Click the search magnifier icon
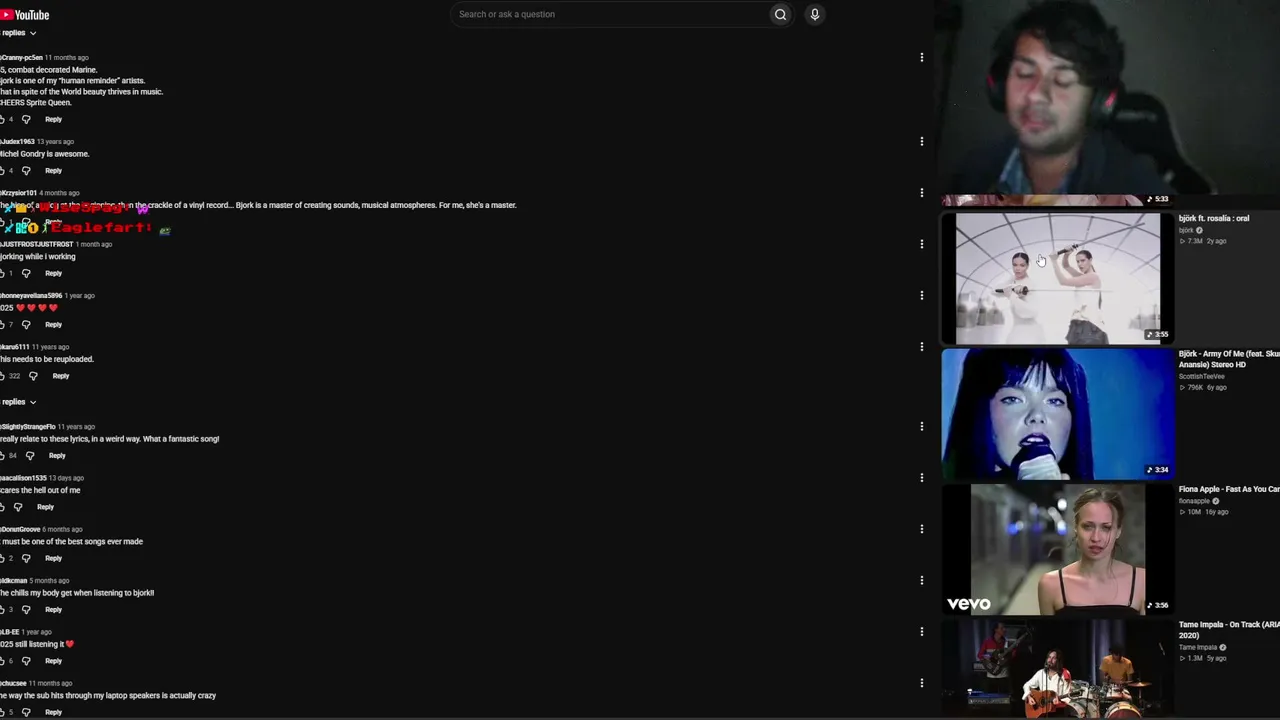 click(x=780, y=14)
